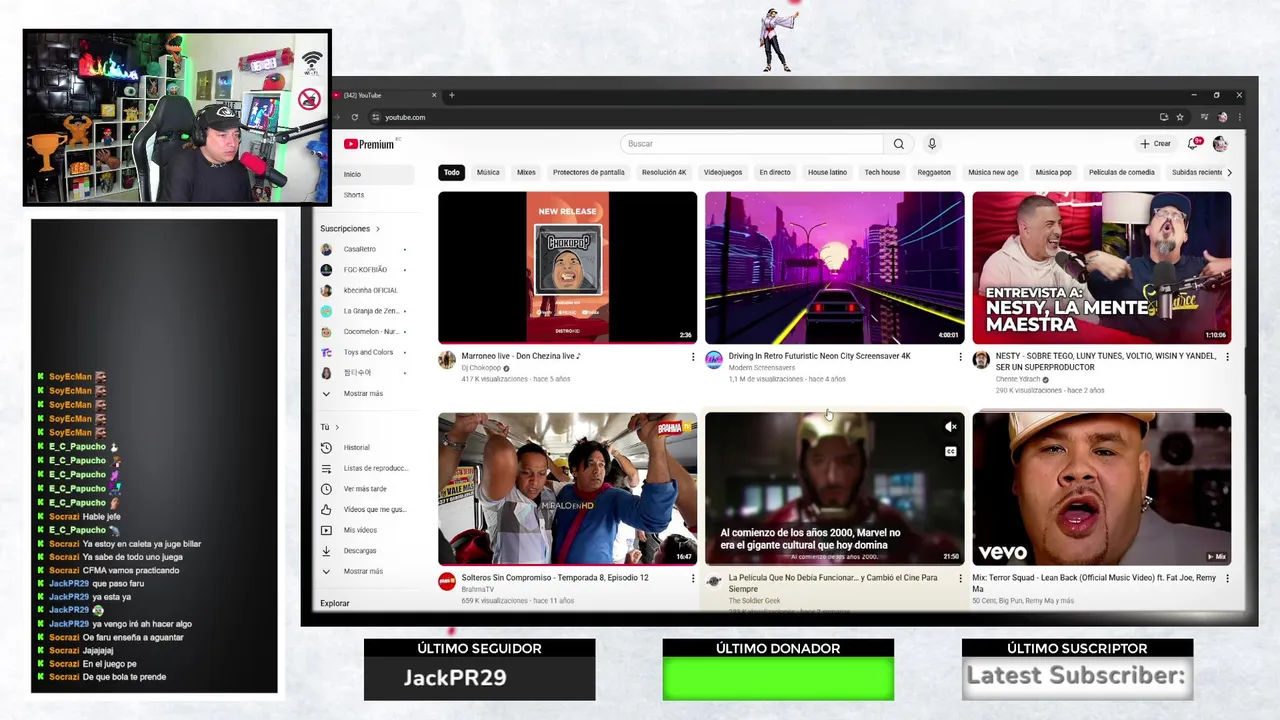Screen dimensions: 1280x720
Task: Open options for Marroneo live video
Action: coord(693,356)
